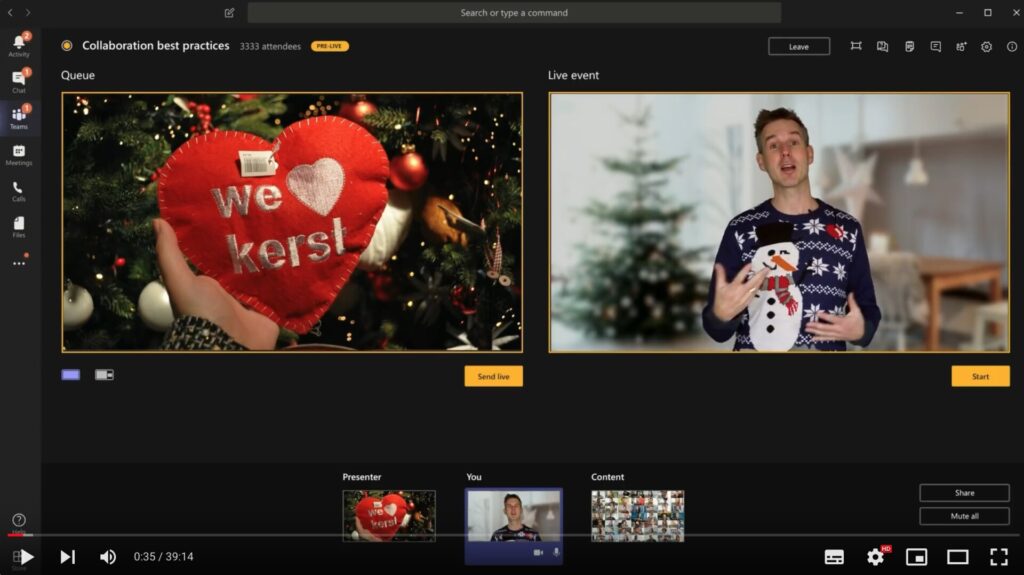Open device settings gear in event toolbar

tap(986, 46)
